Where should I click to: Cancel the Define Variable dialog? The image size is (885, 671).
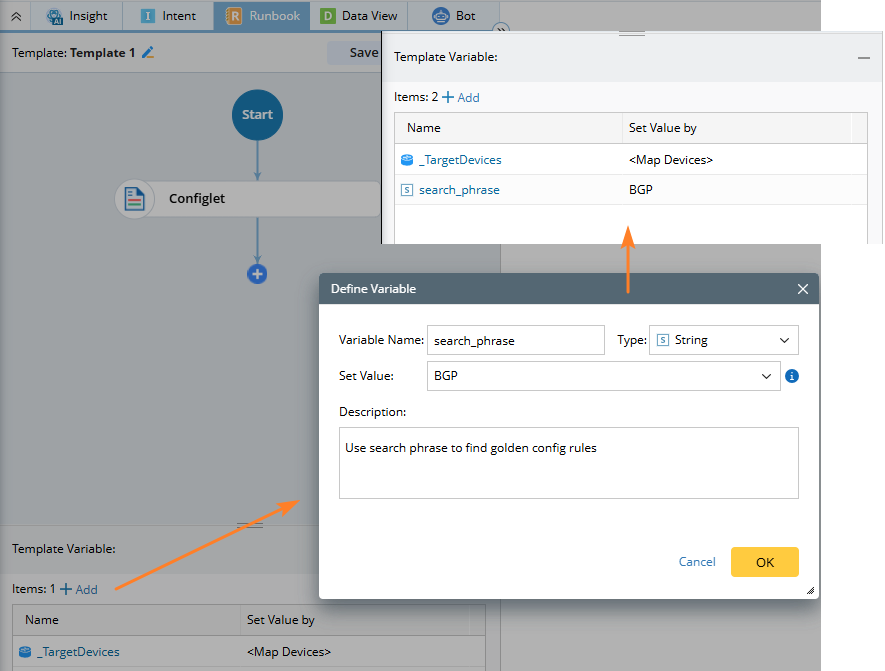click(x=697, y=562)
